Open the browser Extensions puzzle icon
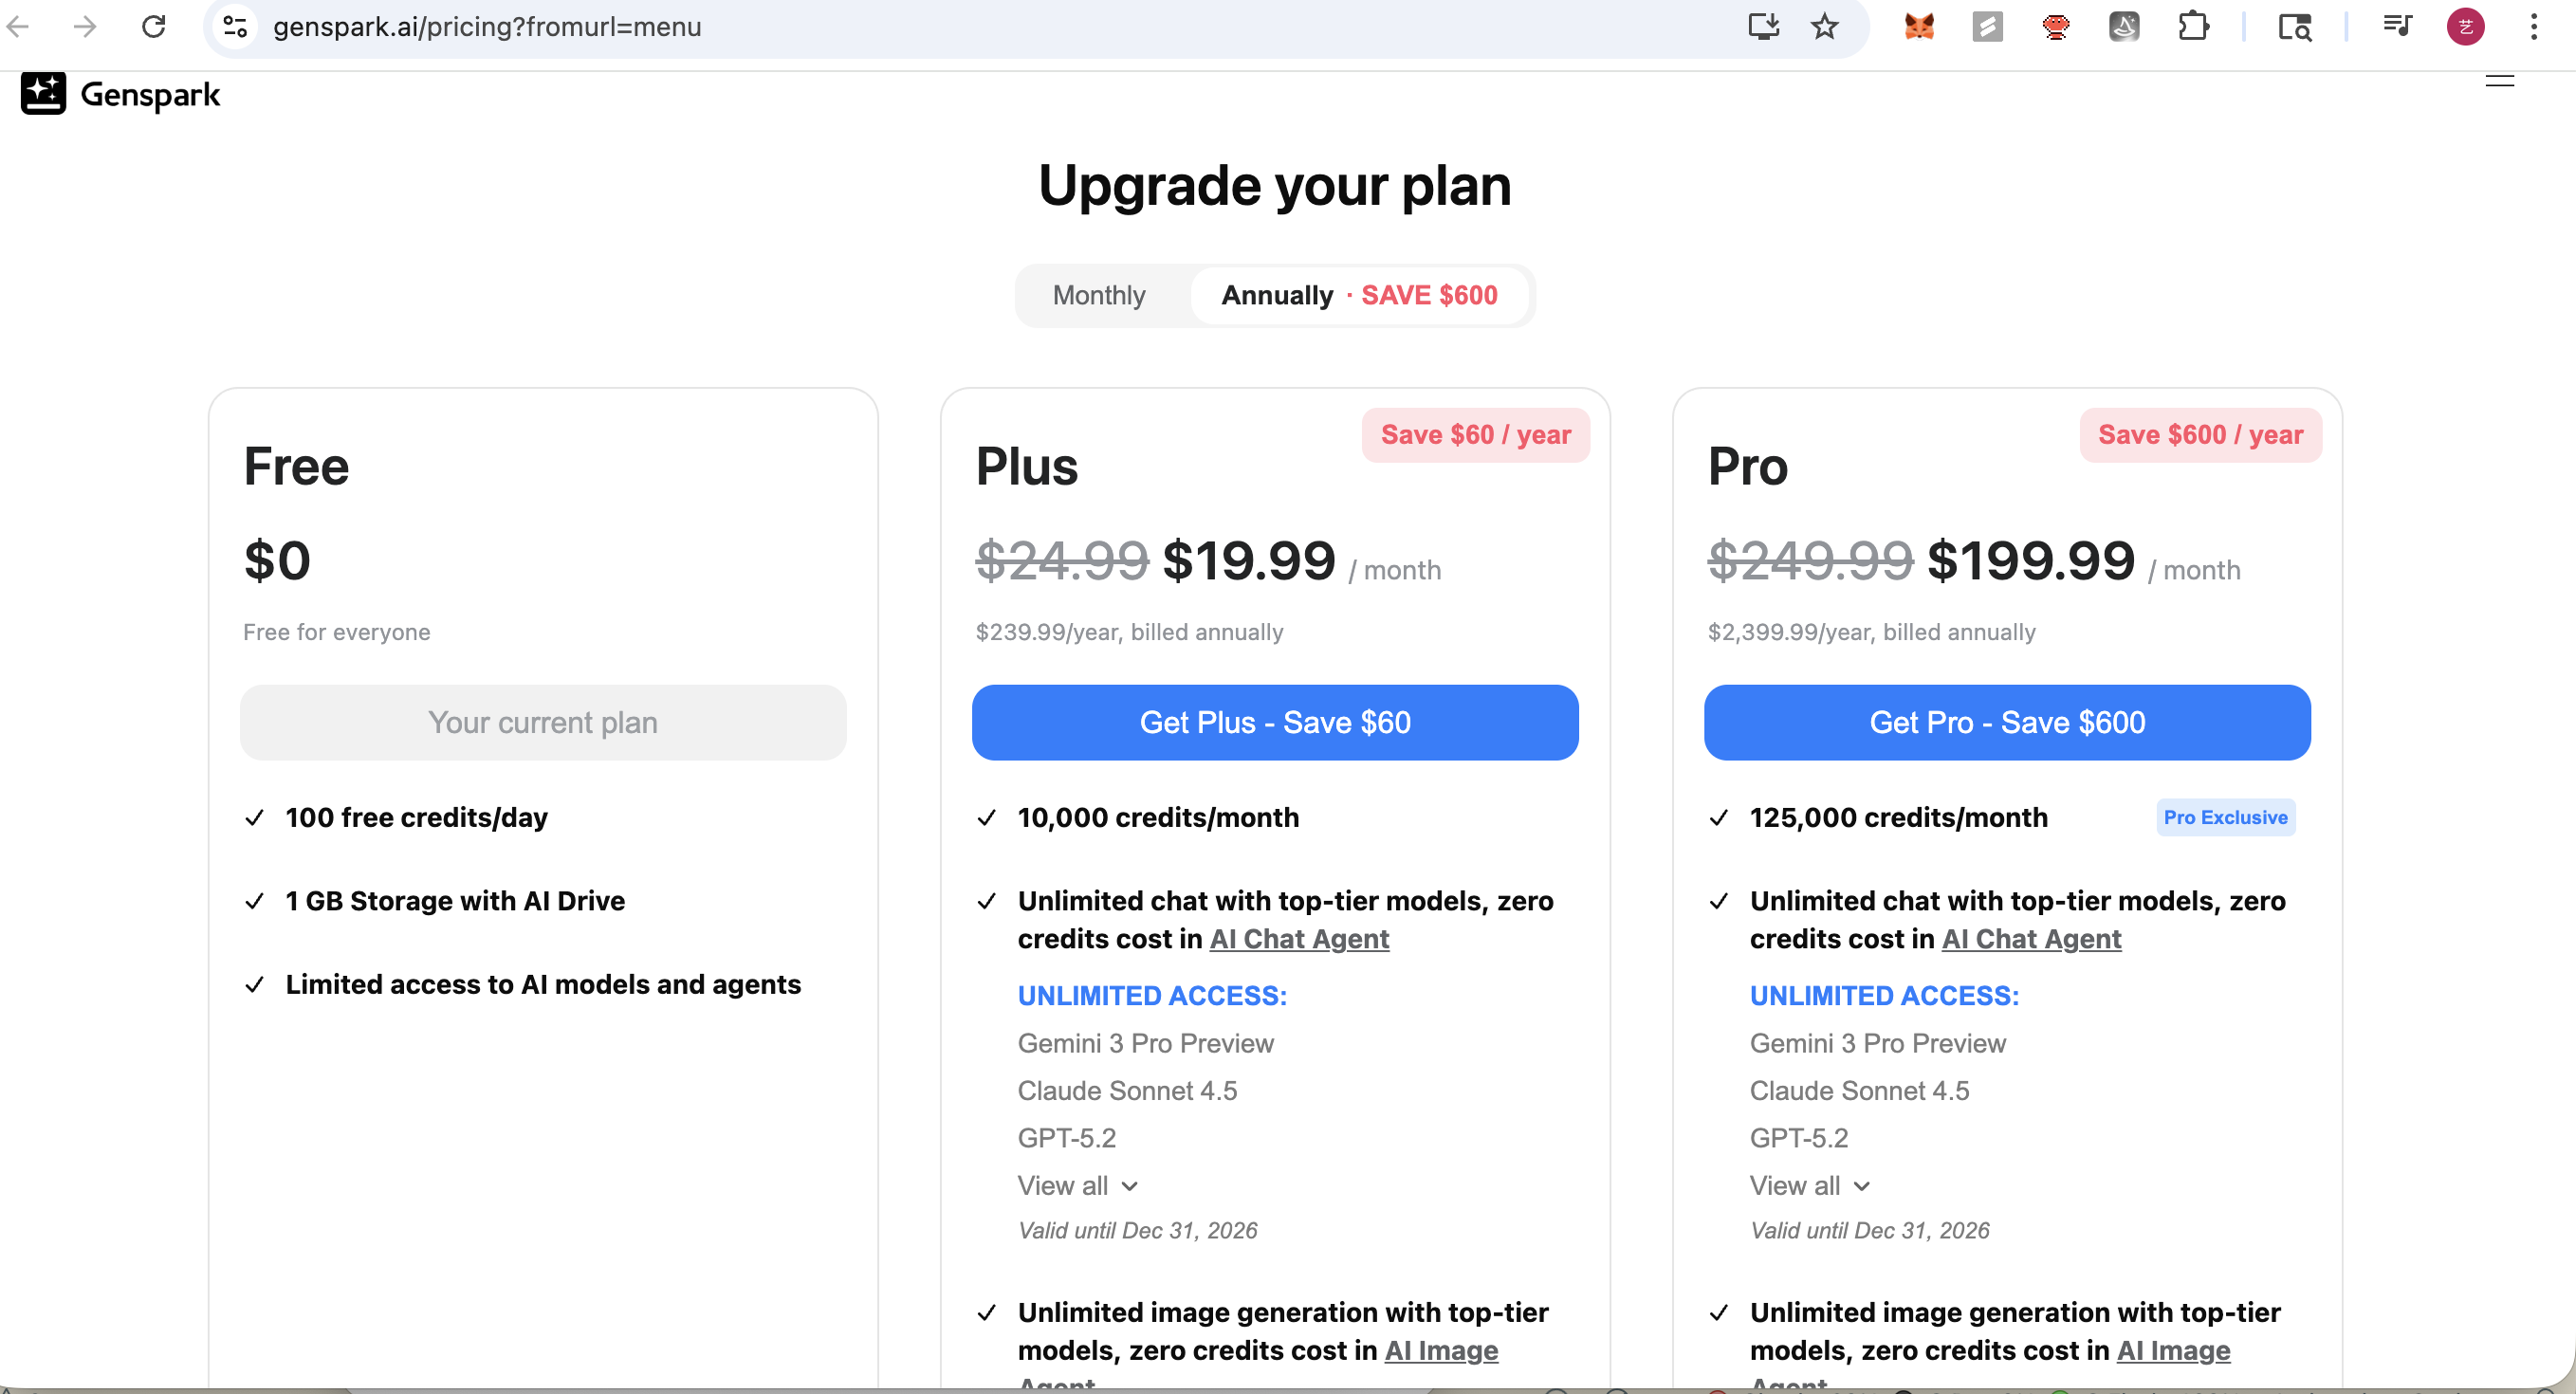 [x=2192, y=26]
